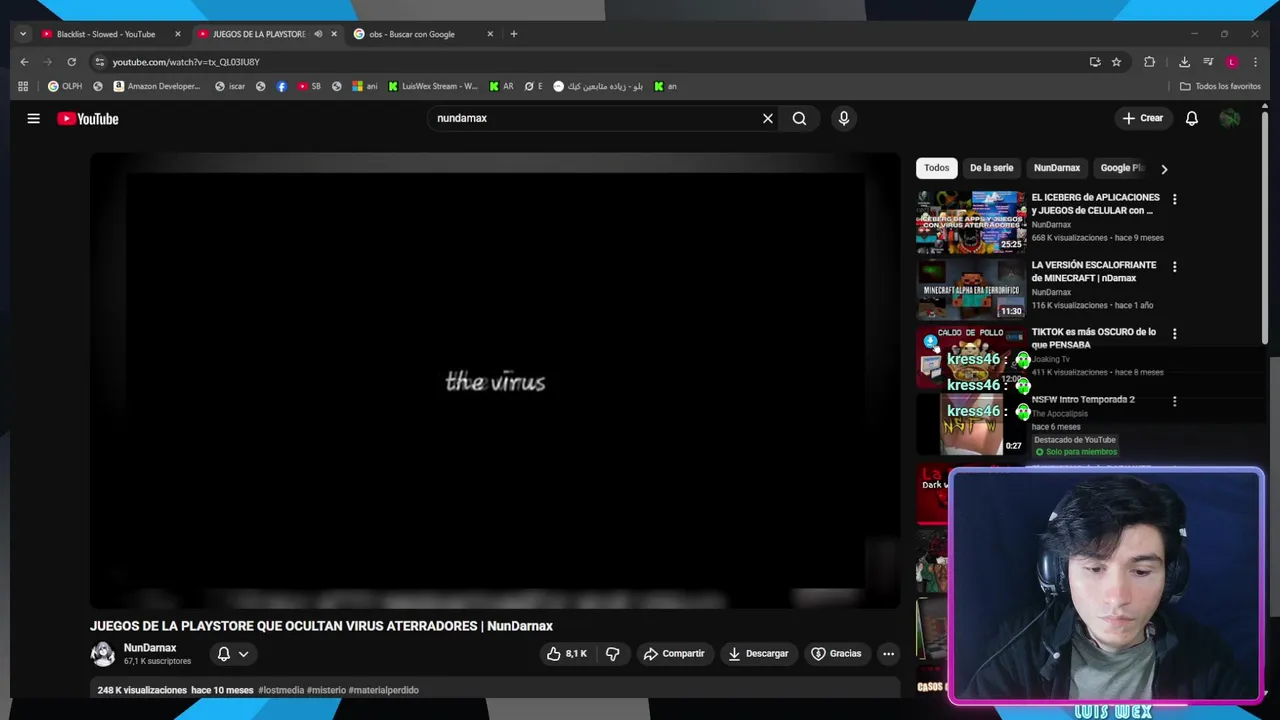Open more actions ellipsis under video

point(888,653)
